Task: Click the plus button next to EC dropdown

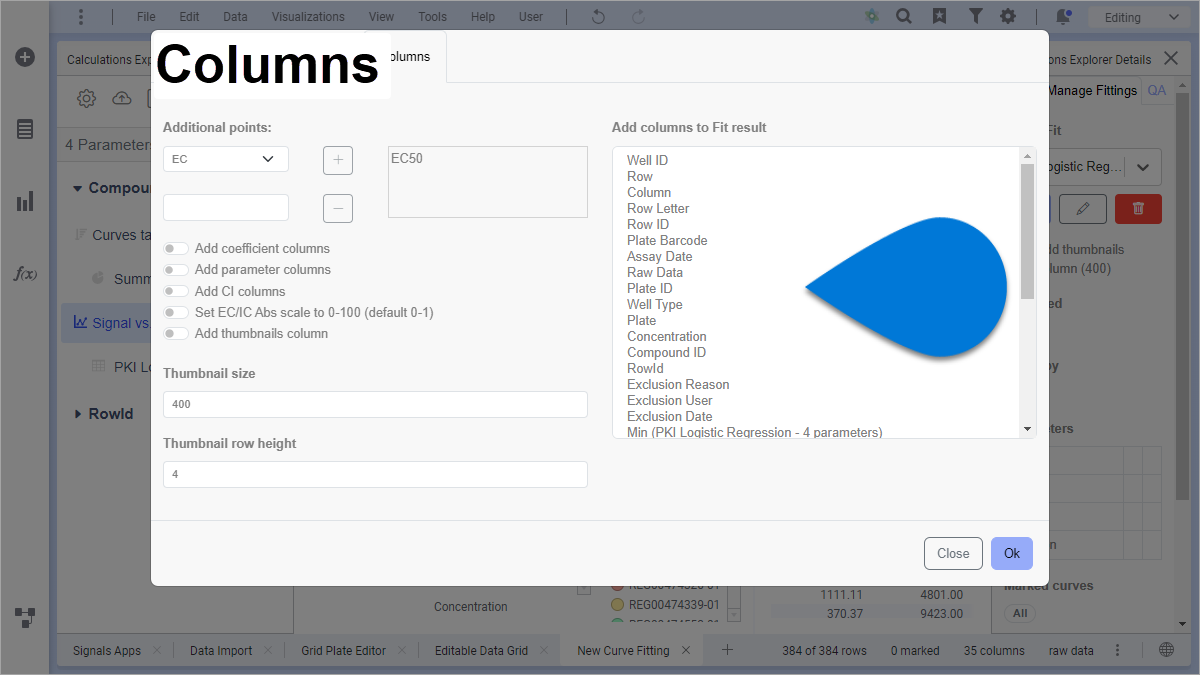Action: coord(338,160)
